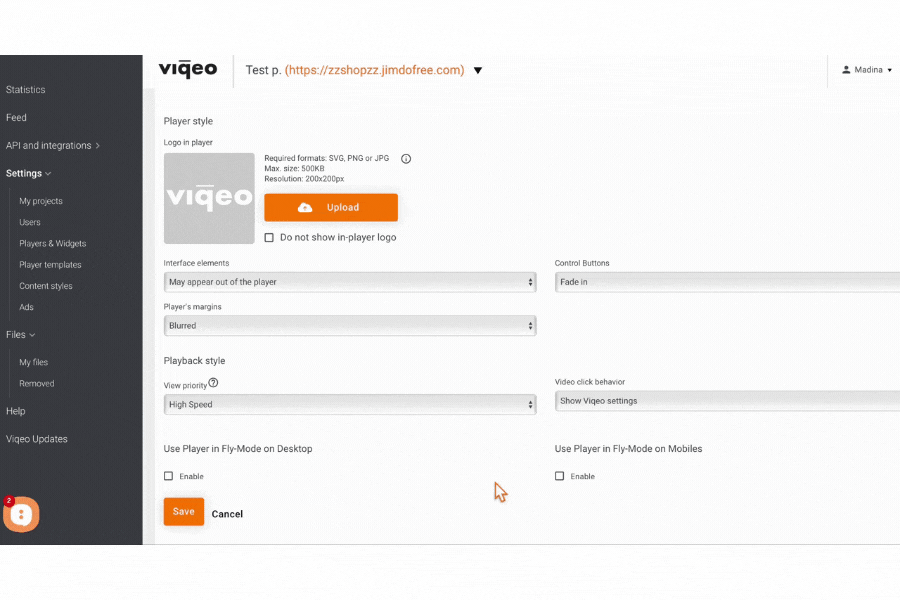This screenshot has height=600, width=900.
Task: Click the notification badge on the chat widget
Action: pyautogui.click(x=8, y=500)
